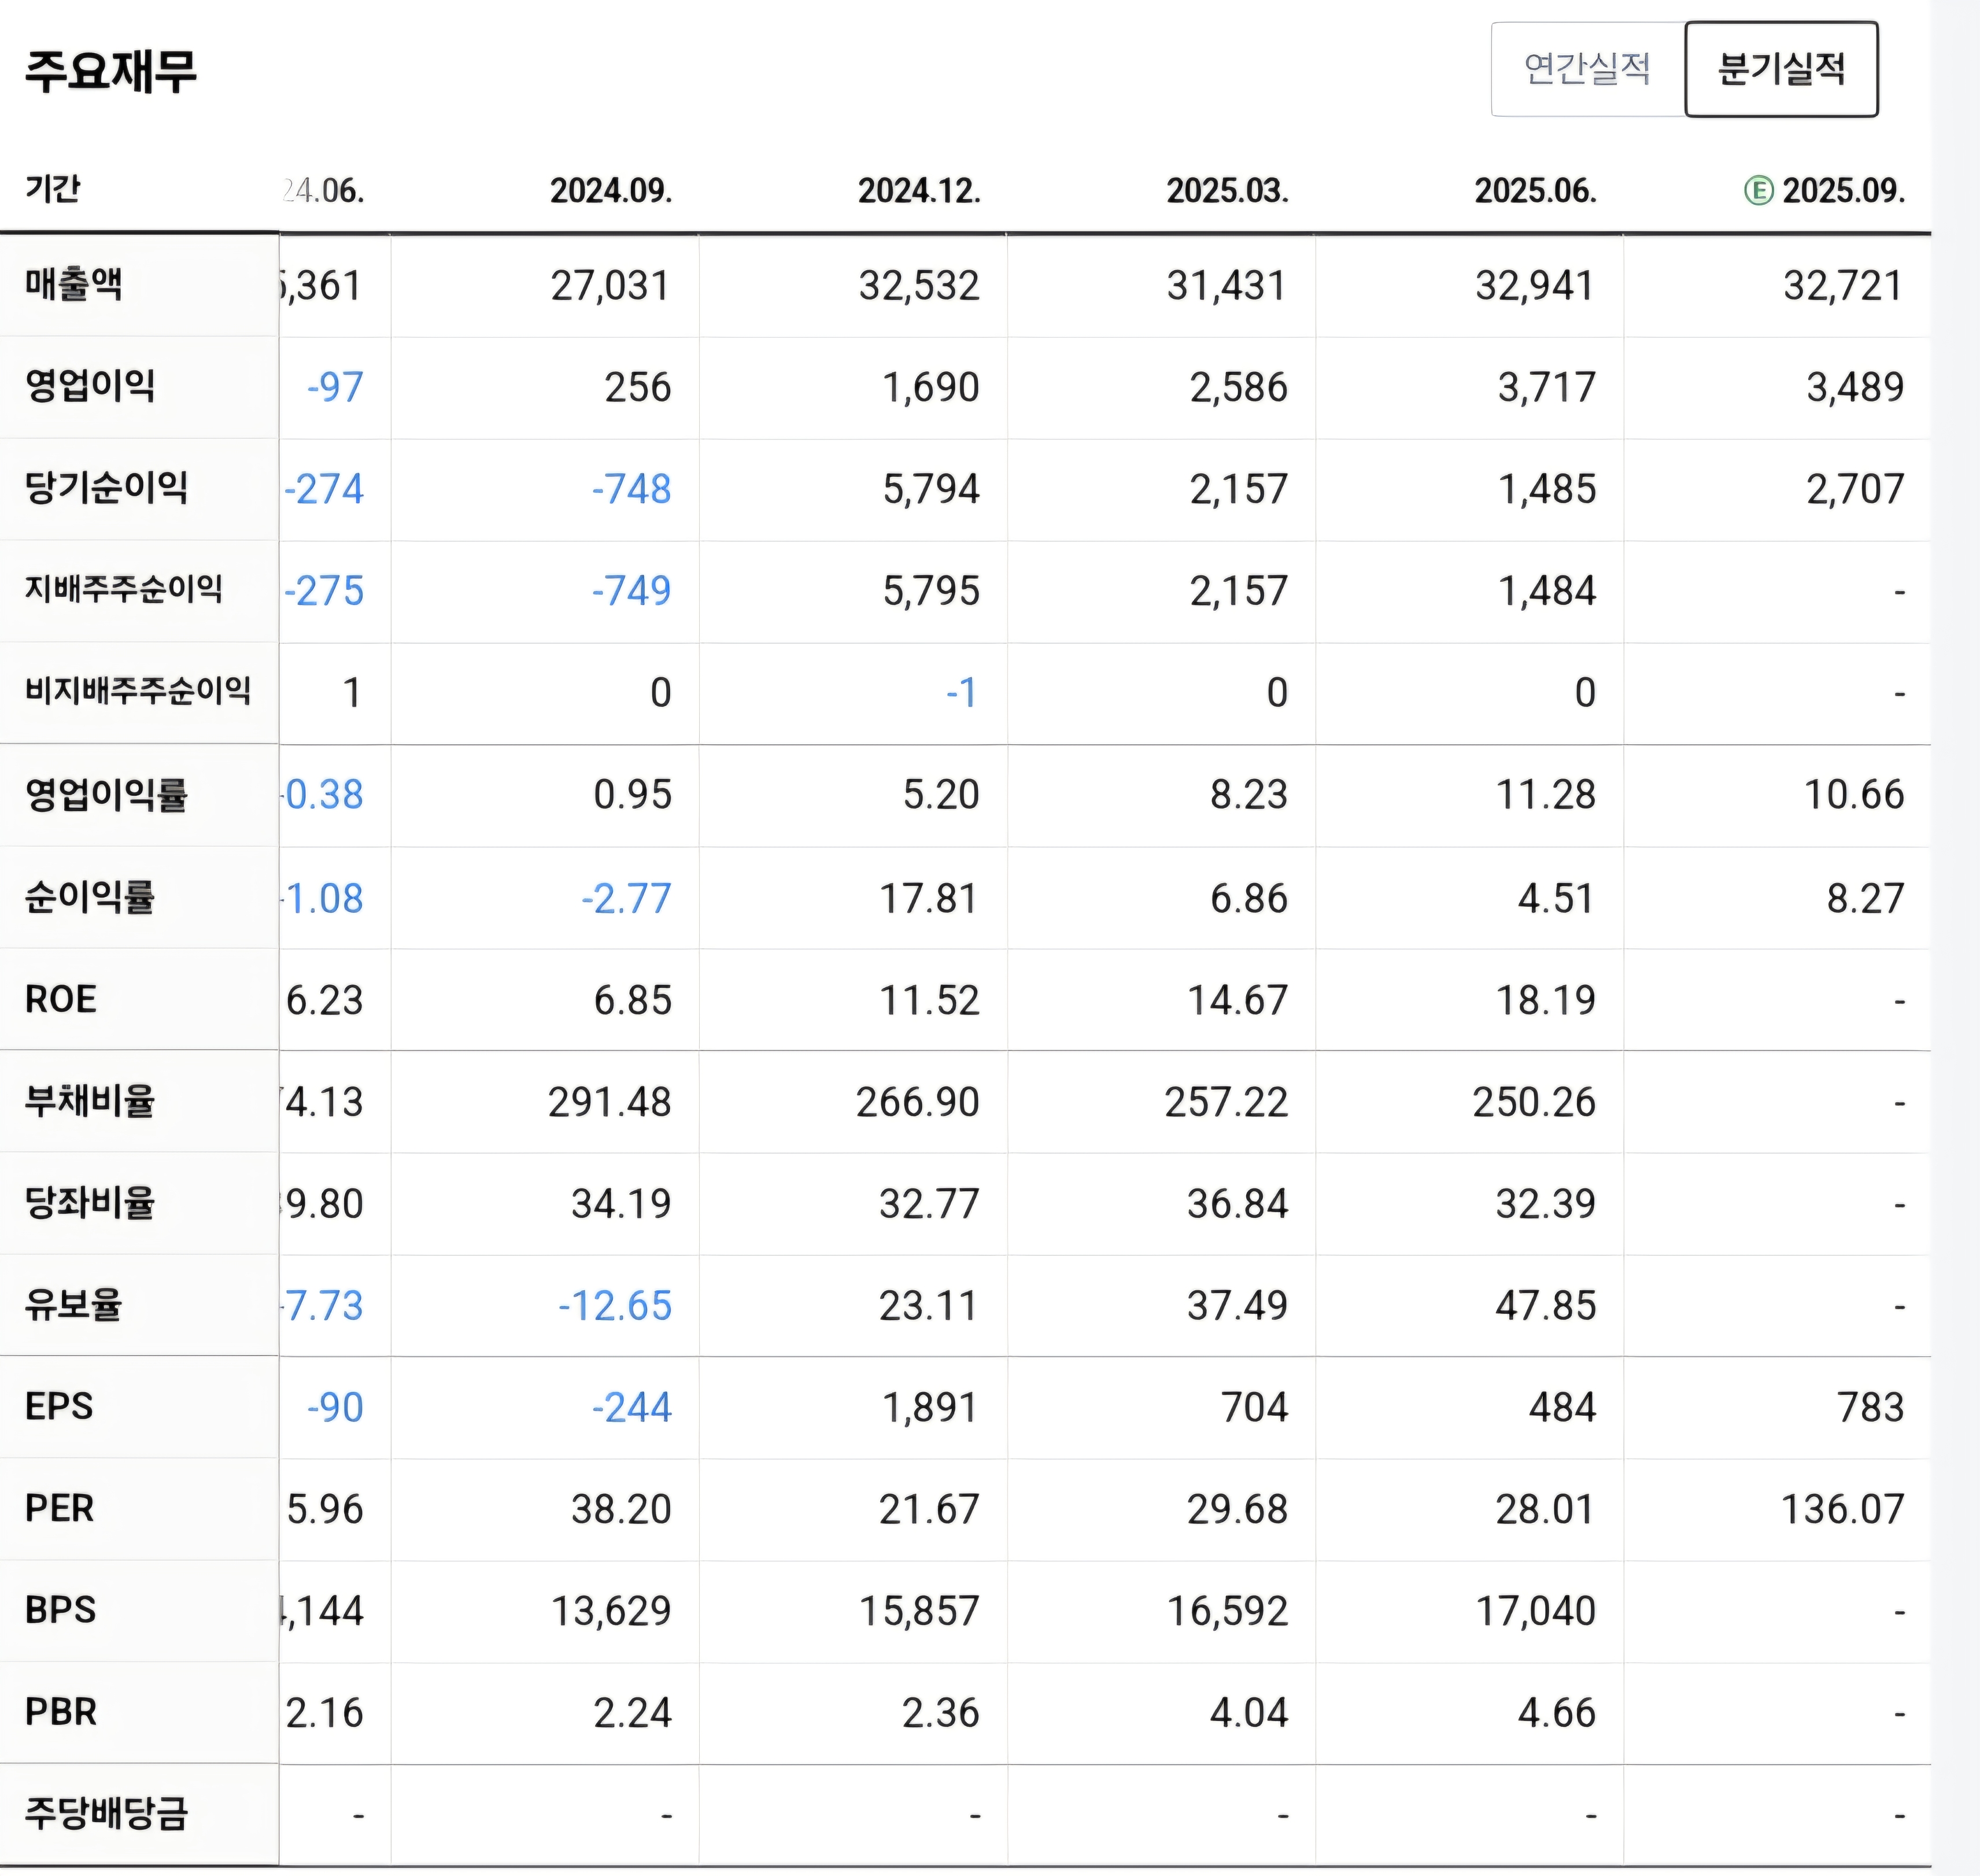
Task: Click the 2024.09. column header
Action: tap(611, 190)
